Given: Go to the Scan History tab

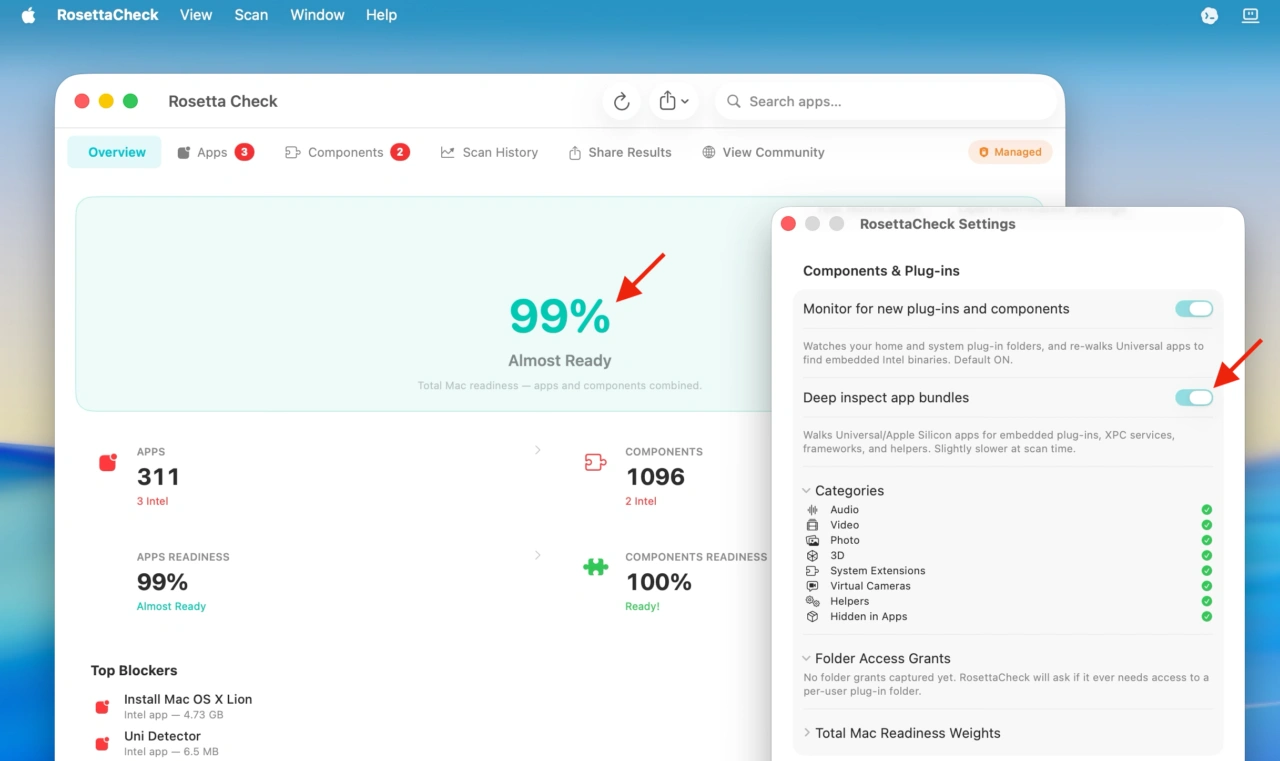Looking at the screenshot, I should (x=489, y=152).
